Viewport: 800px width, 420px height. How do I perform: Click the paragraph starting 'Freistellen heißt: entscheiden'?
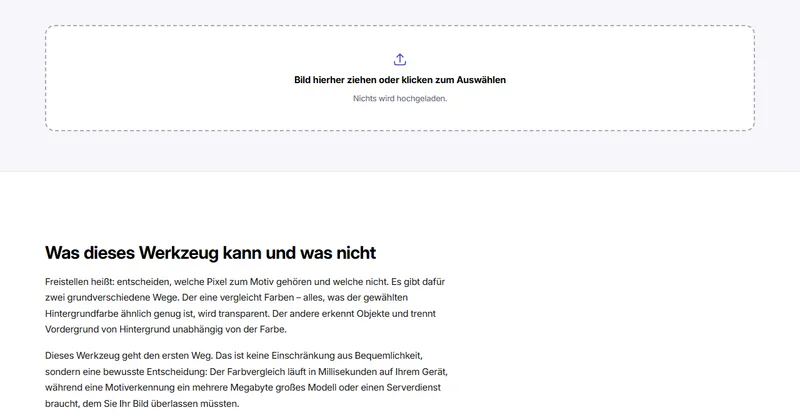tap(245, 305)
